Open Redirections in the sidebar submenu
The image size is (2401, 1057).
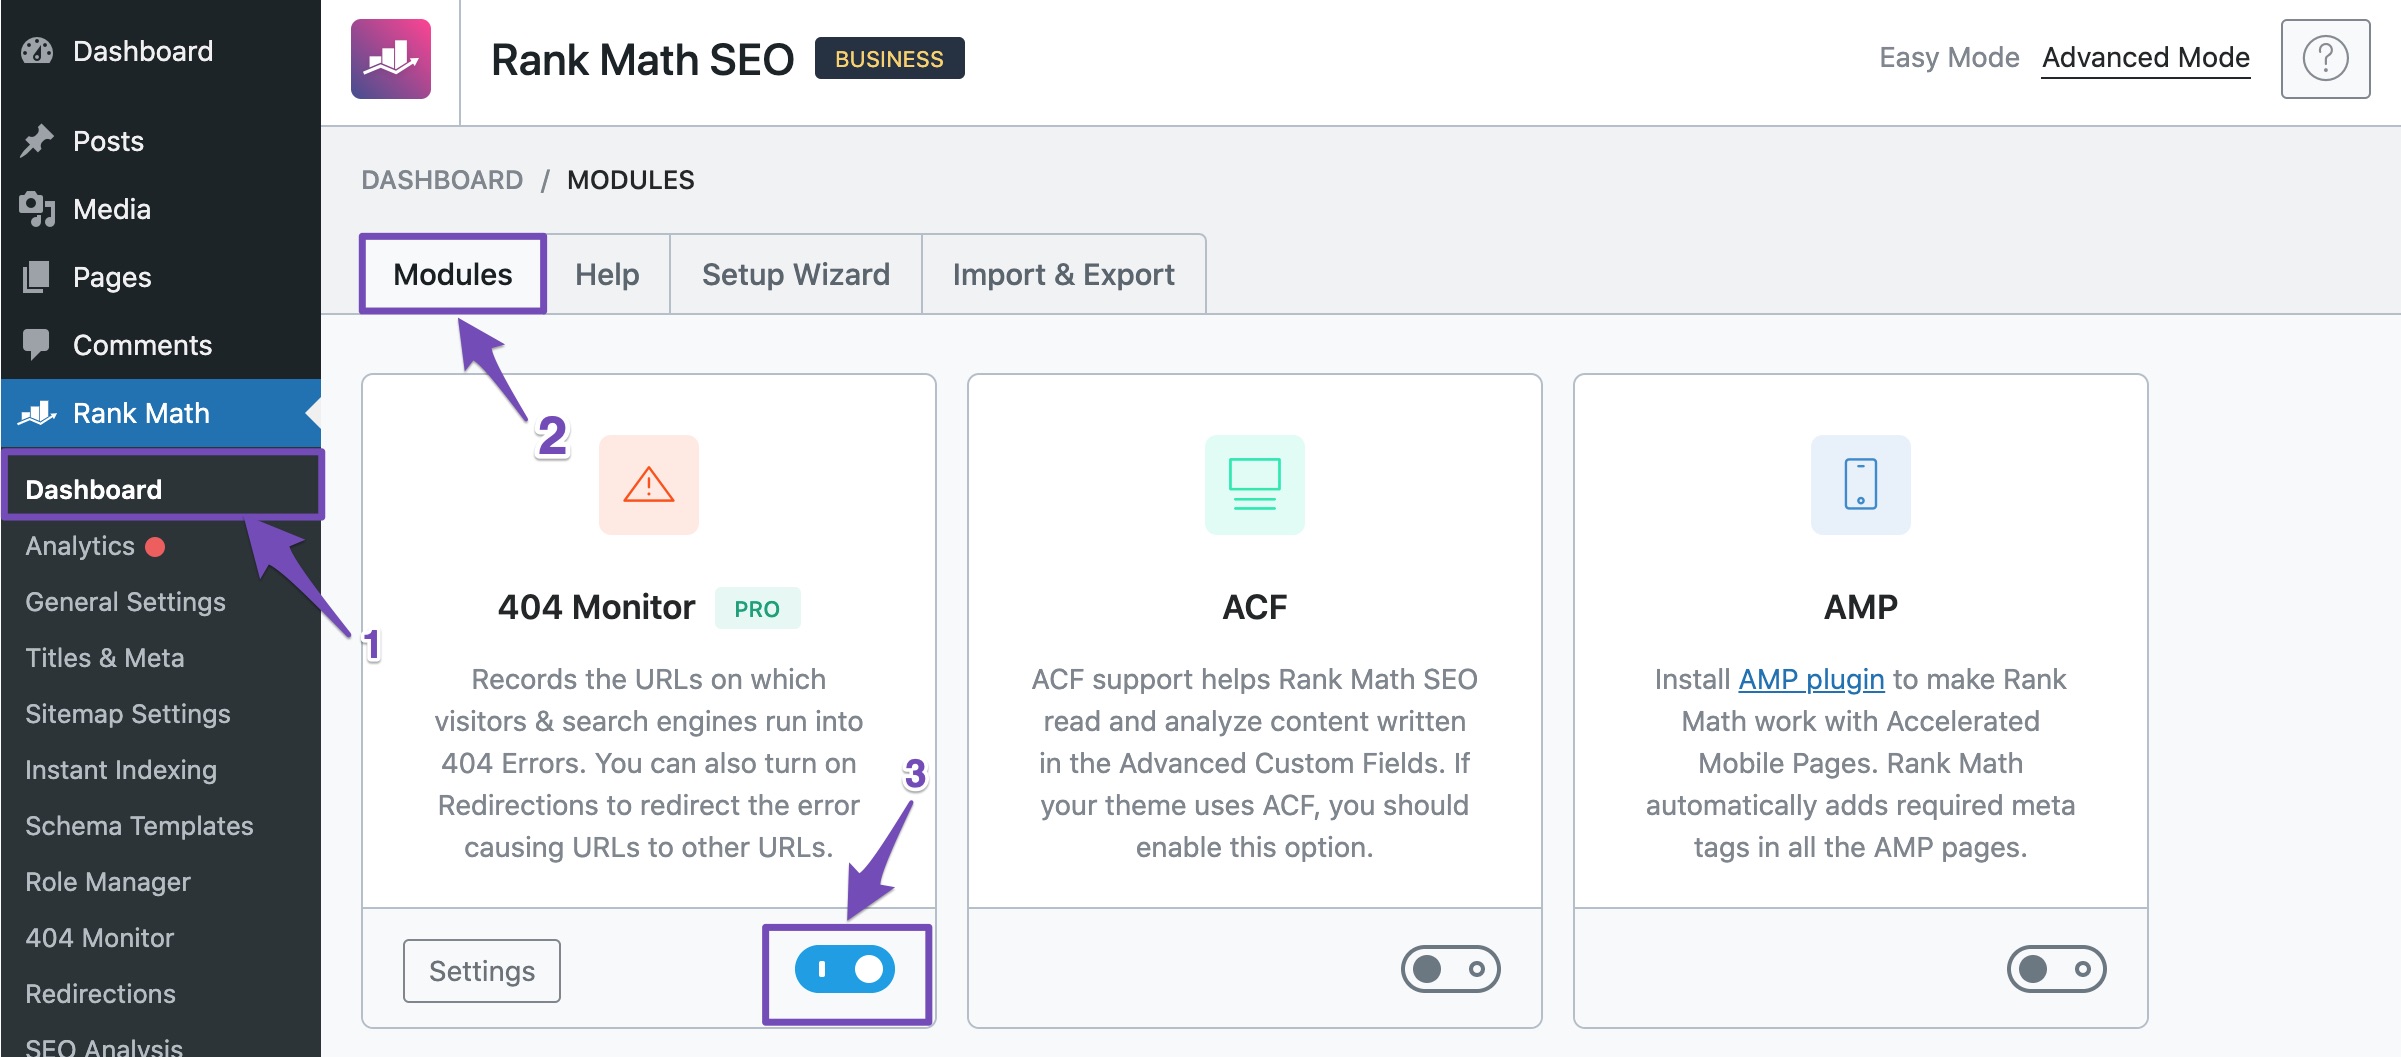(100, 994)
